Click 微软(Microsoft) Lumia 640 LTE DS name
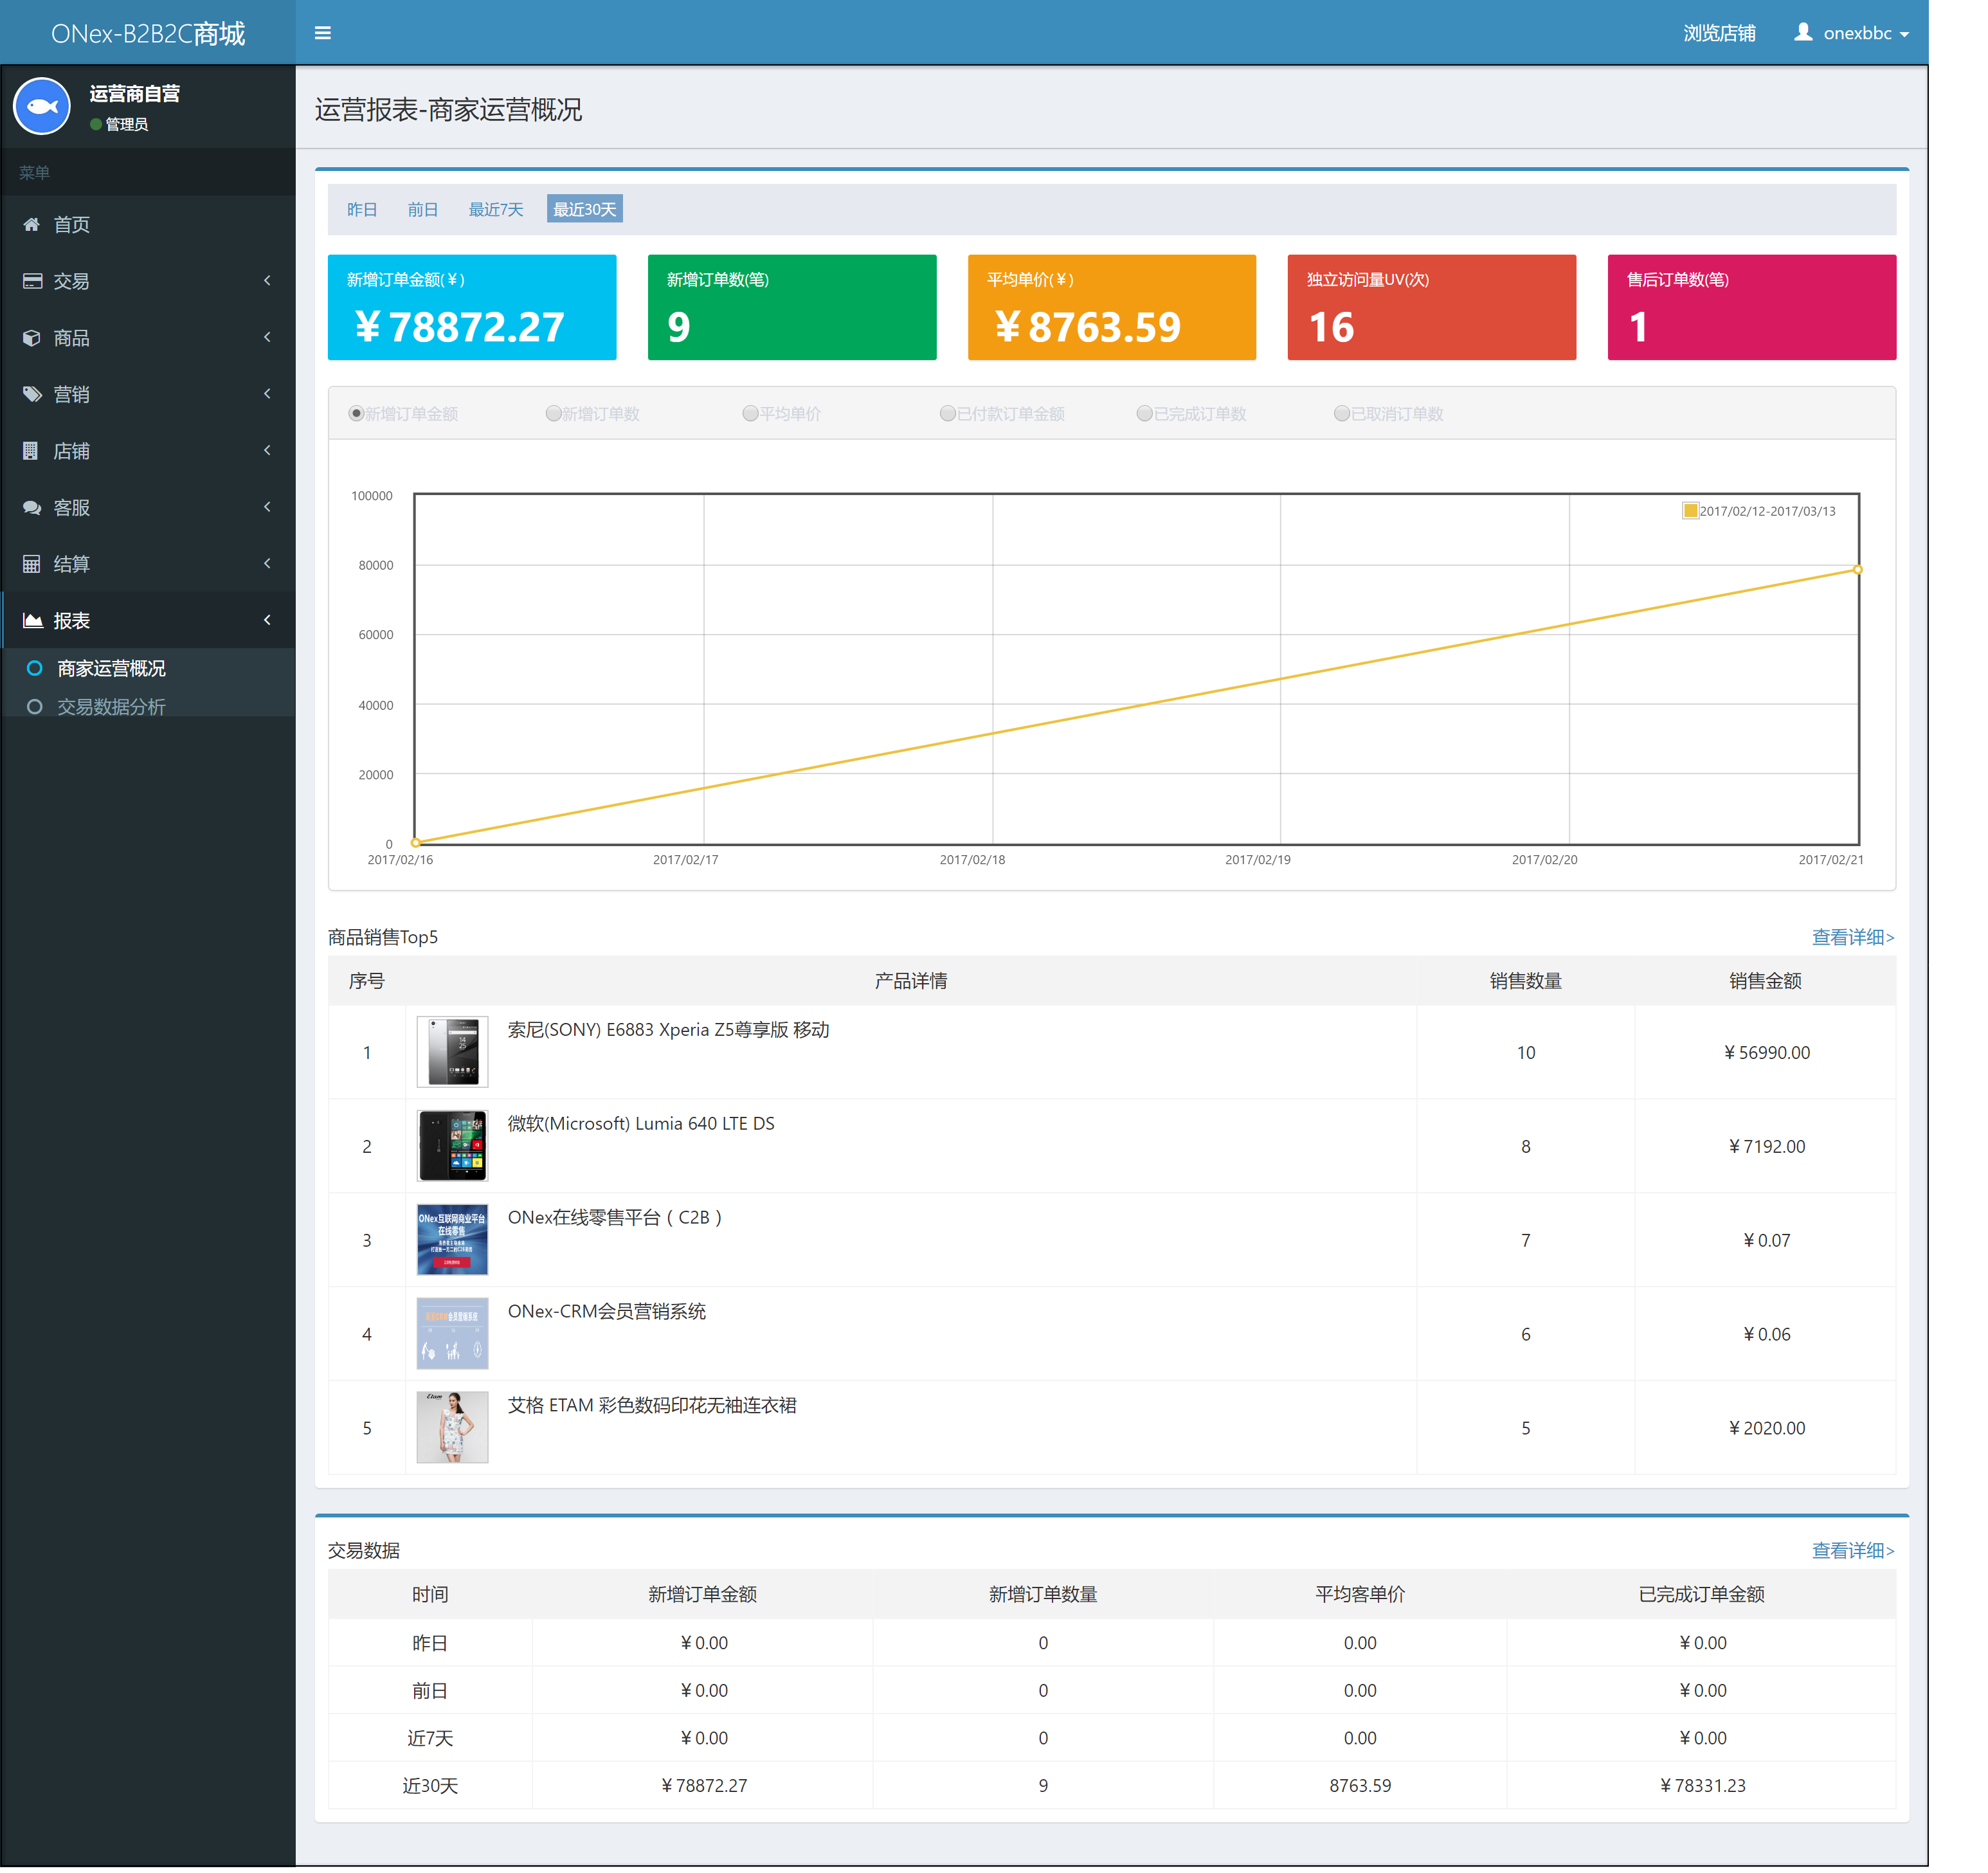 (x=641, y=1124)
